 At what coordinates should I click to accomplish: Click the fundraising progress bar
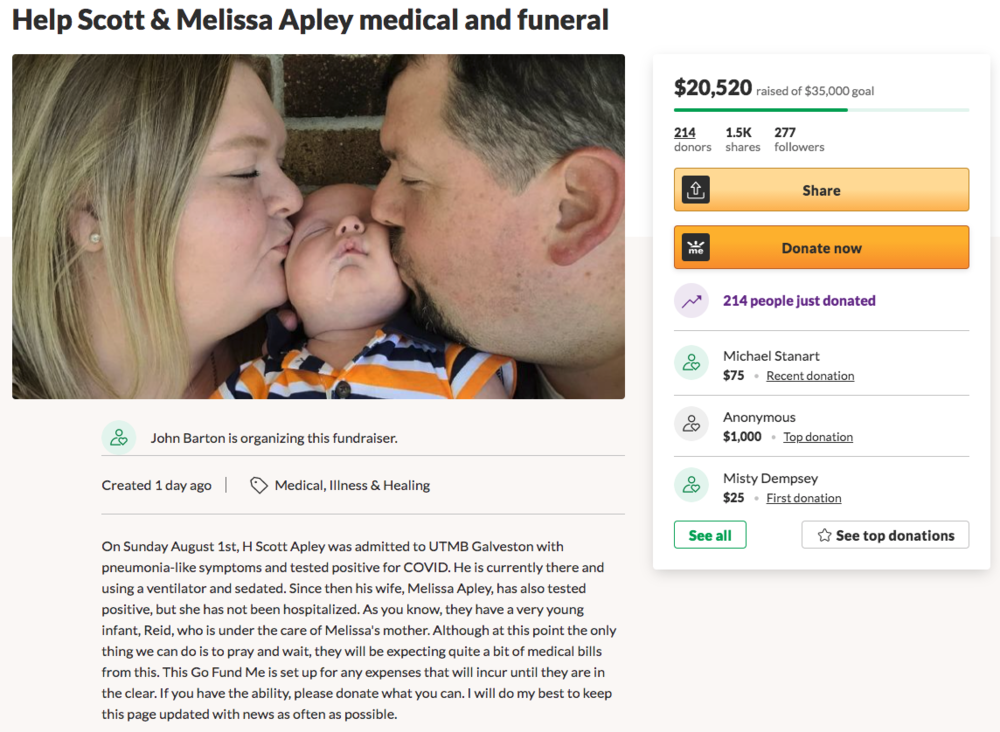pyautogui.click(x=821, y=109)
